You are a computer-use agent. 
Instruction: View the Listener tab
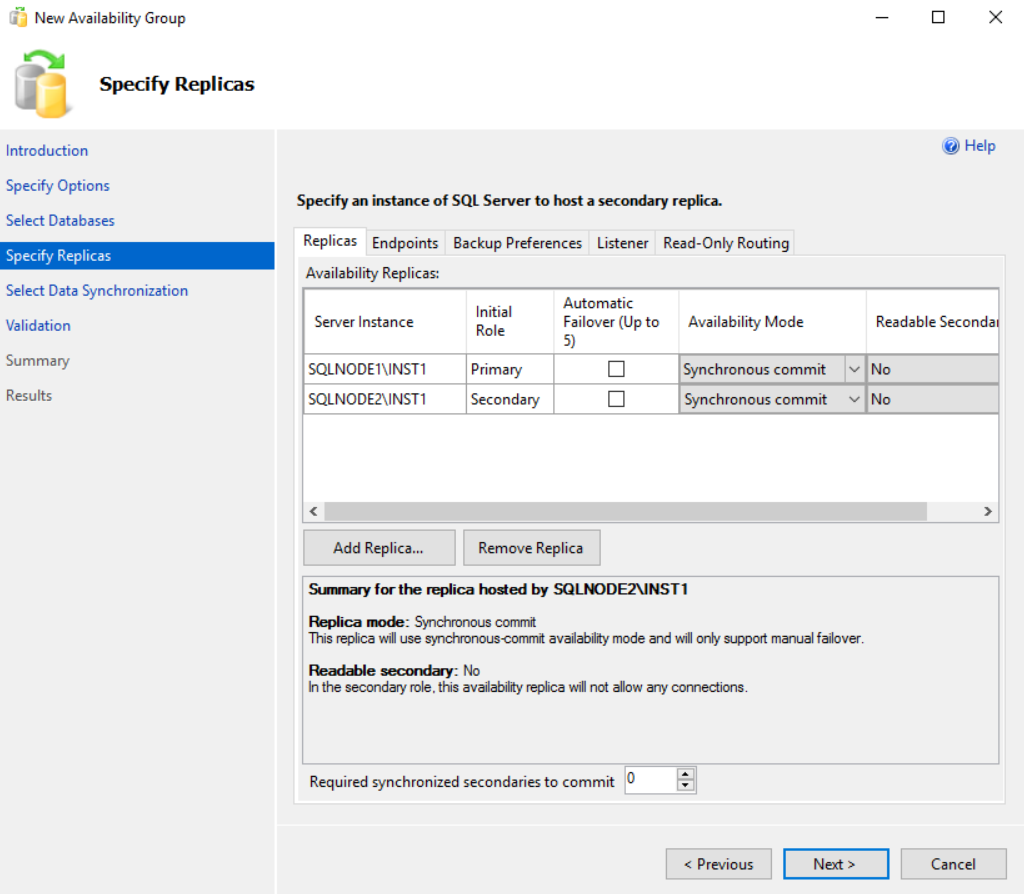pos(622,242)
